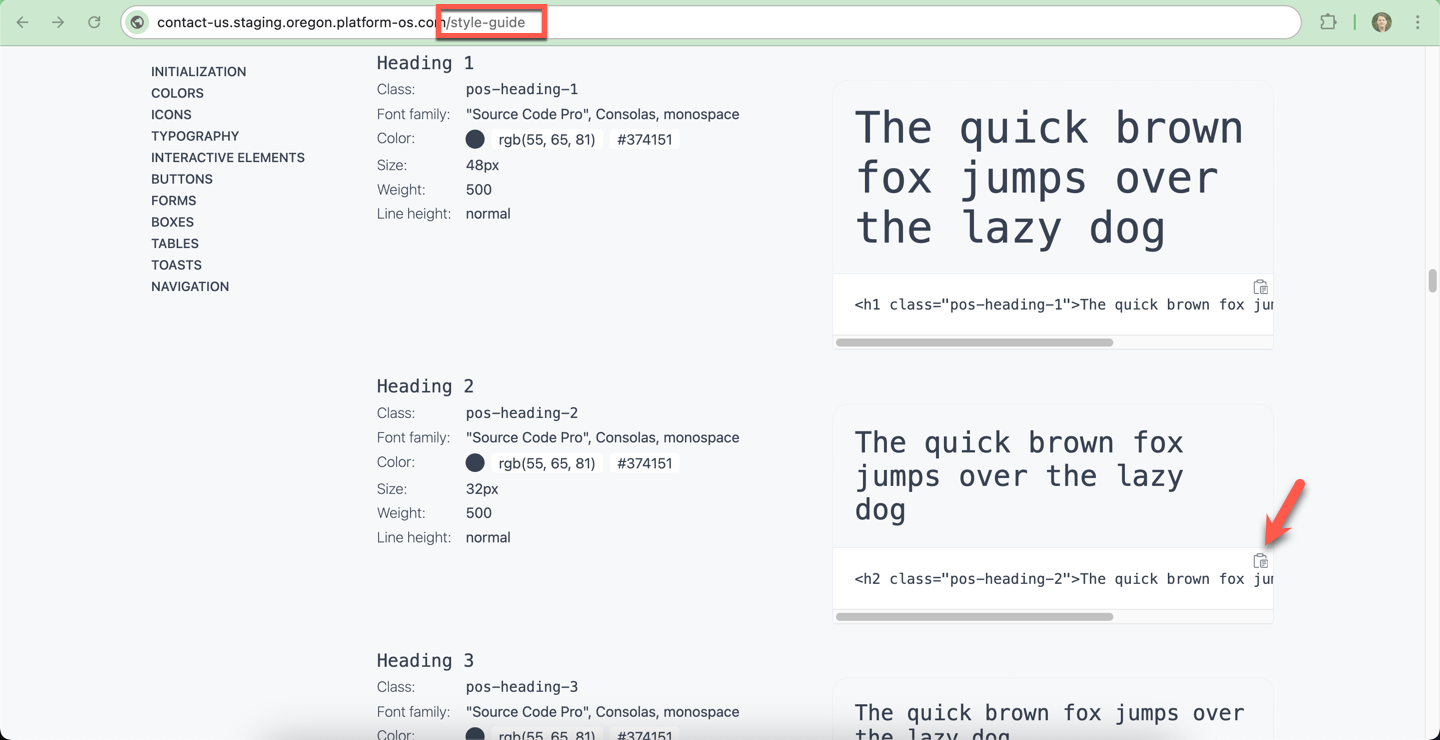Open the TYPOGRAPHY section in sidebar
Screen dimensions: 1440x740
[195, 135]
